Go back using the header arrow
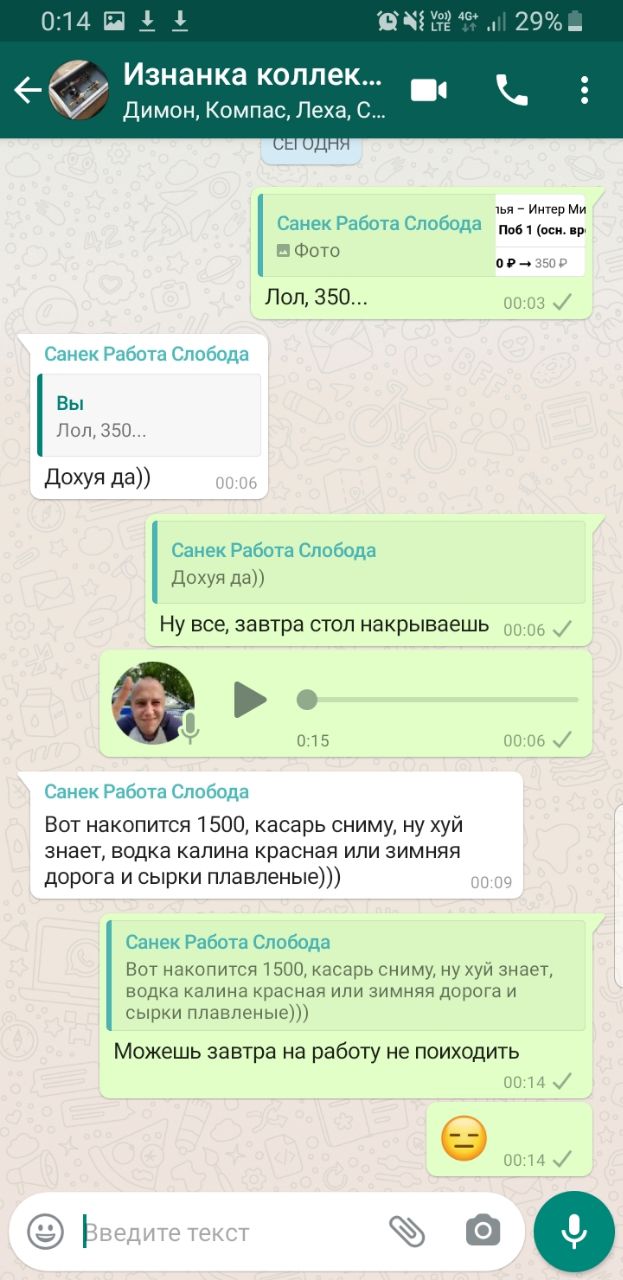Viewport: 623px width, 1280px height. point(27,91)
